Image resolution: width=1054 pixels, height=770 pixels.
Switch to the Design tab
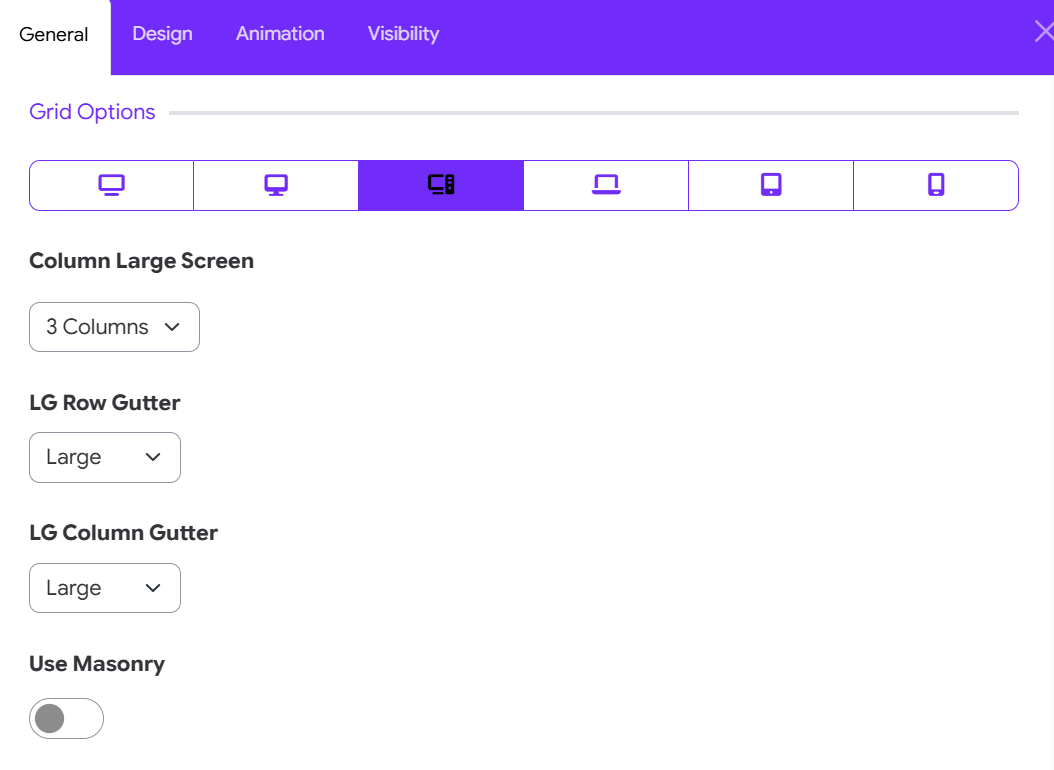[x=163, y=34]
